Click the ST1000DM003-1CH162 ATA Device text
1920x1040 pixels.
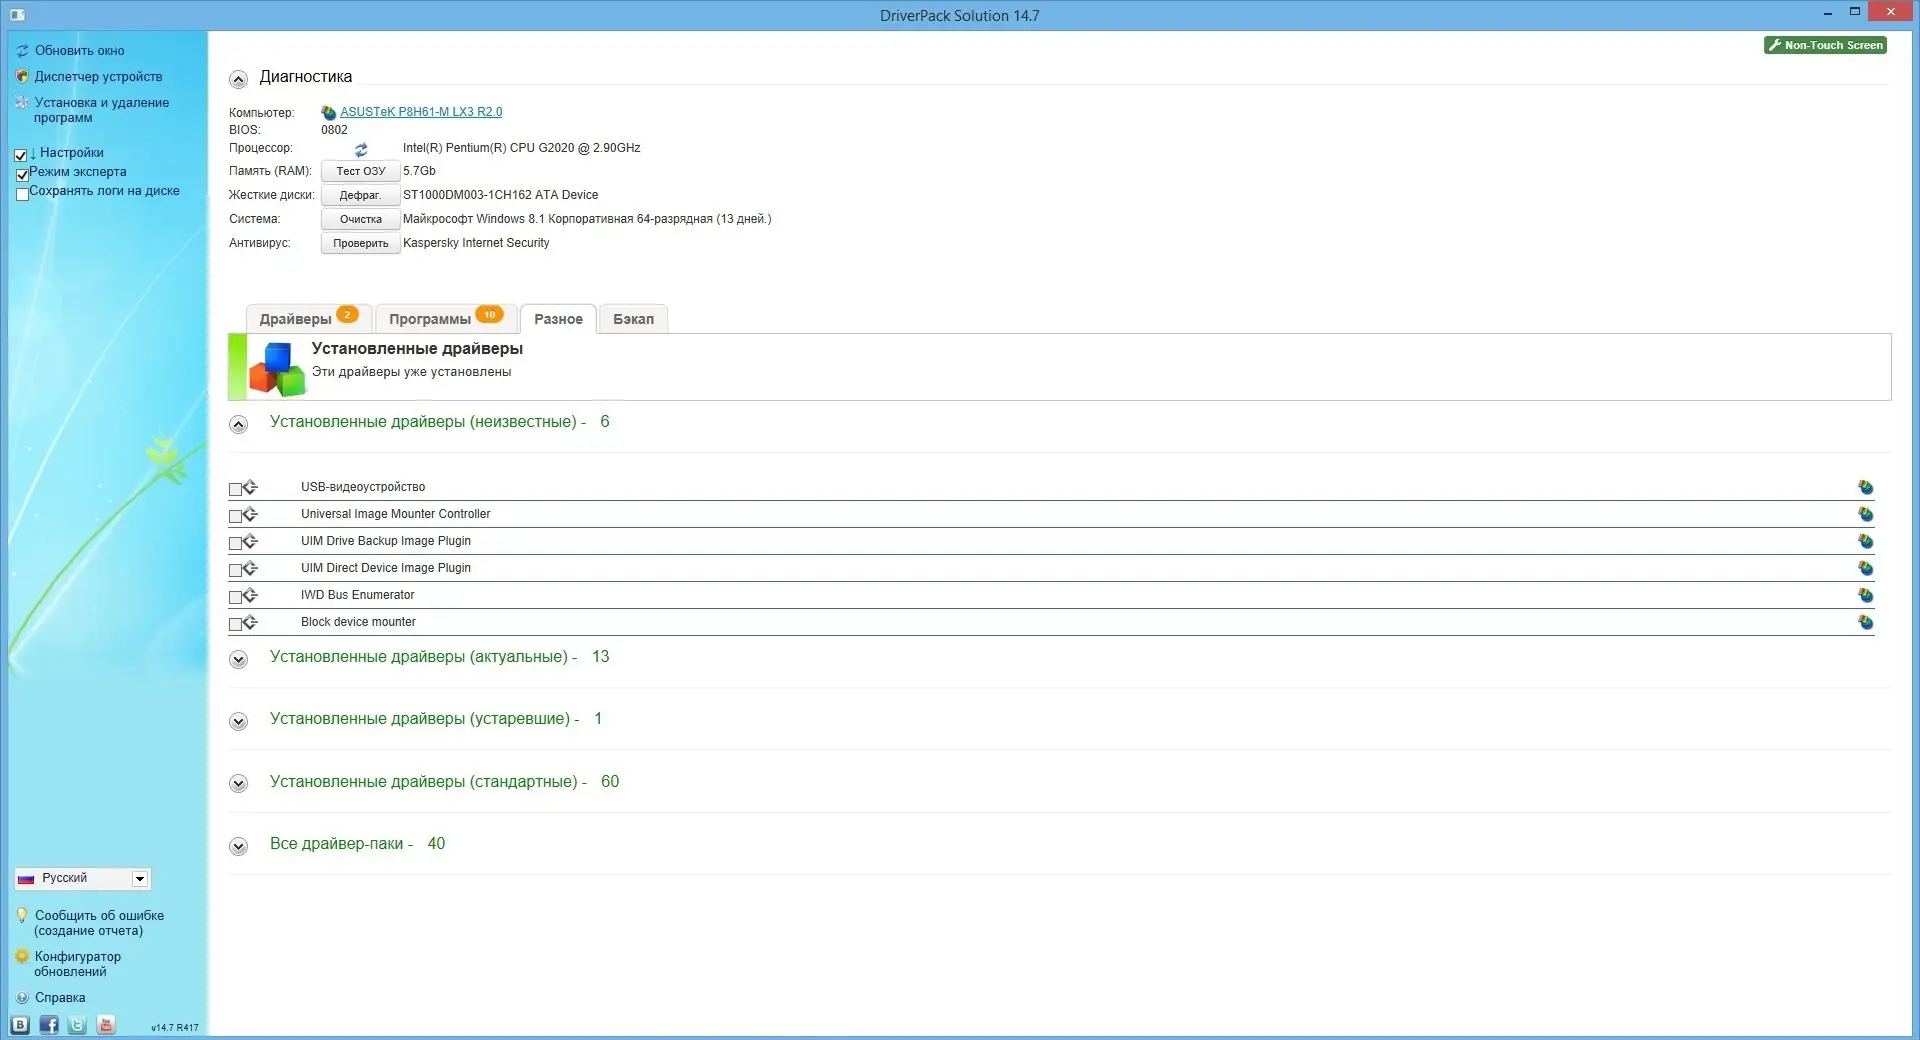click(500, 195)
